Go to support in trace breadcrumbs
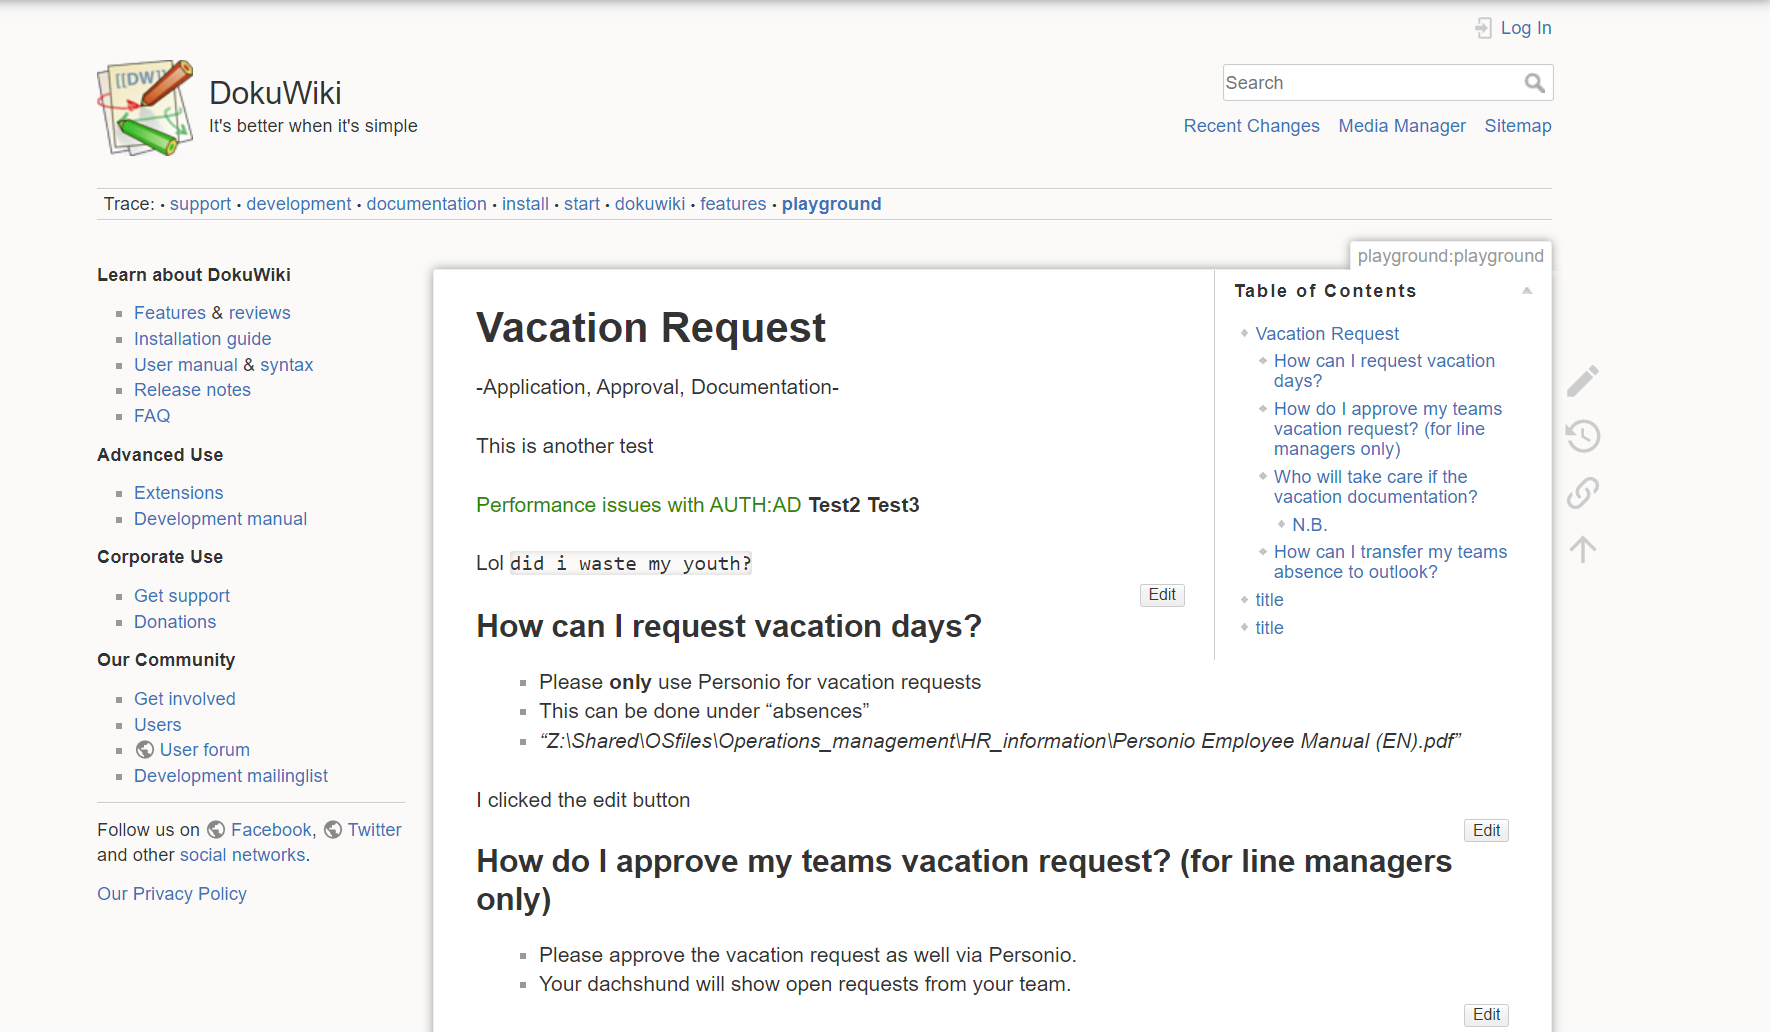This screenshot has height=1032, width=1770. pyautogui.click(x=200, y=204)
